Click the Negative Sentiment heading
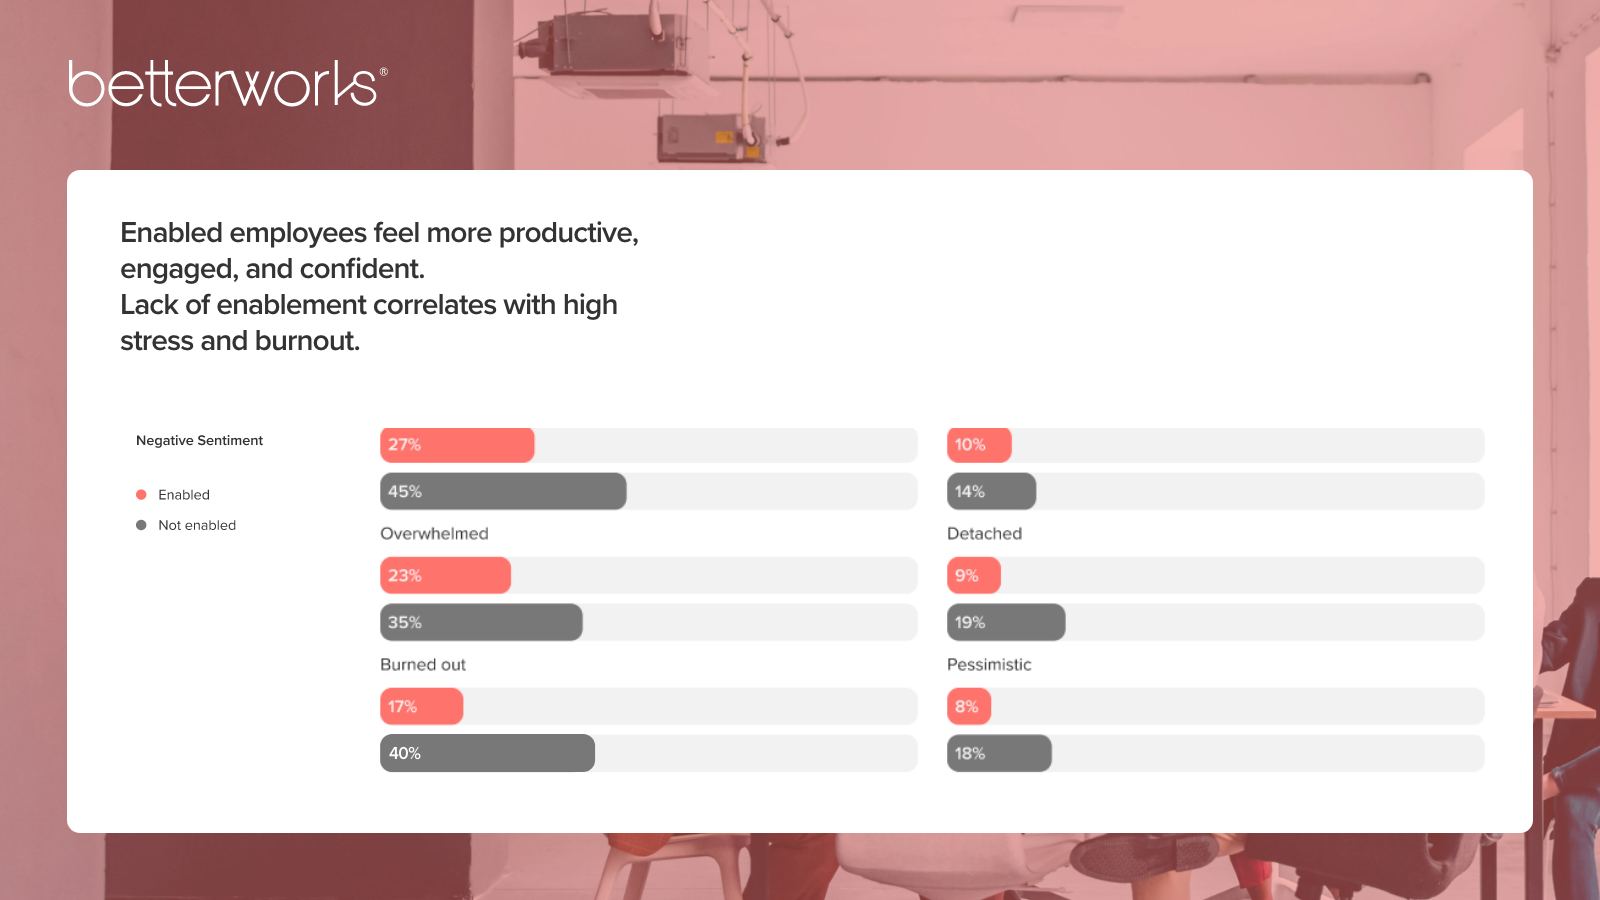This screenshot has height=900, width=1600. [x=199, y=440]
